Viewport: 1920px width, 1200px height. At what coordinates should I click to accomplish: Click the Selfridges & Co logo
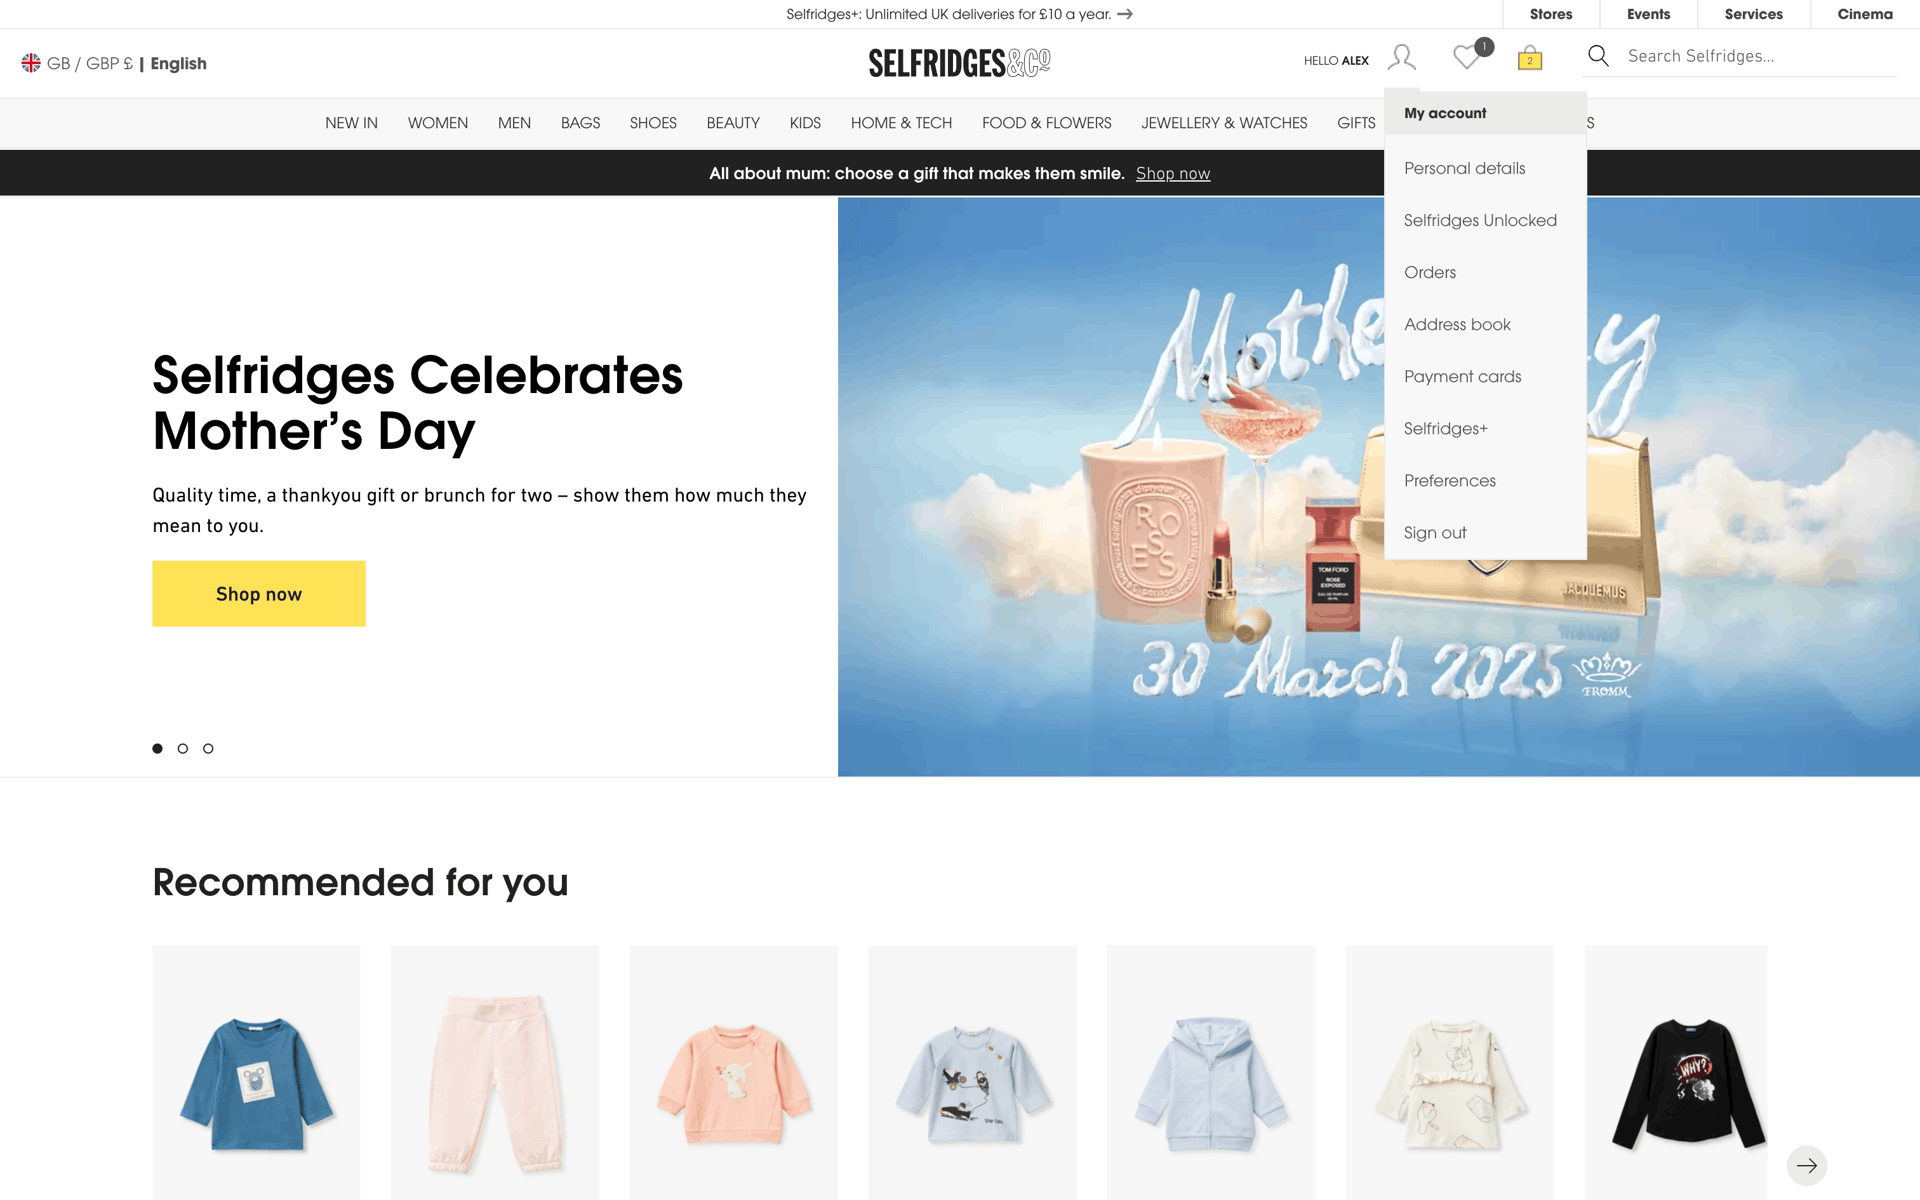(x=959, y=63)
